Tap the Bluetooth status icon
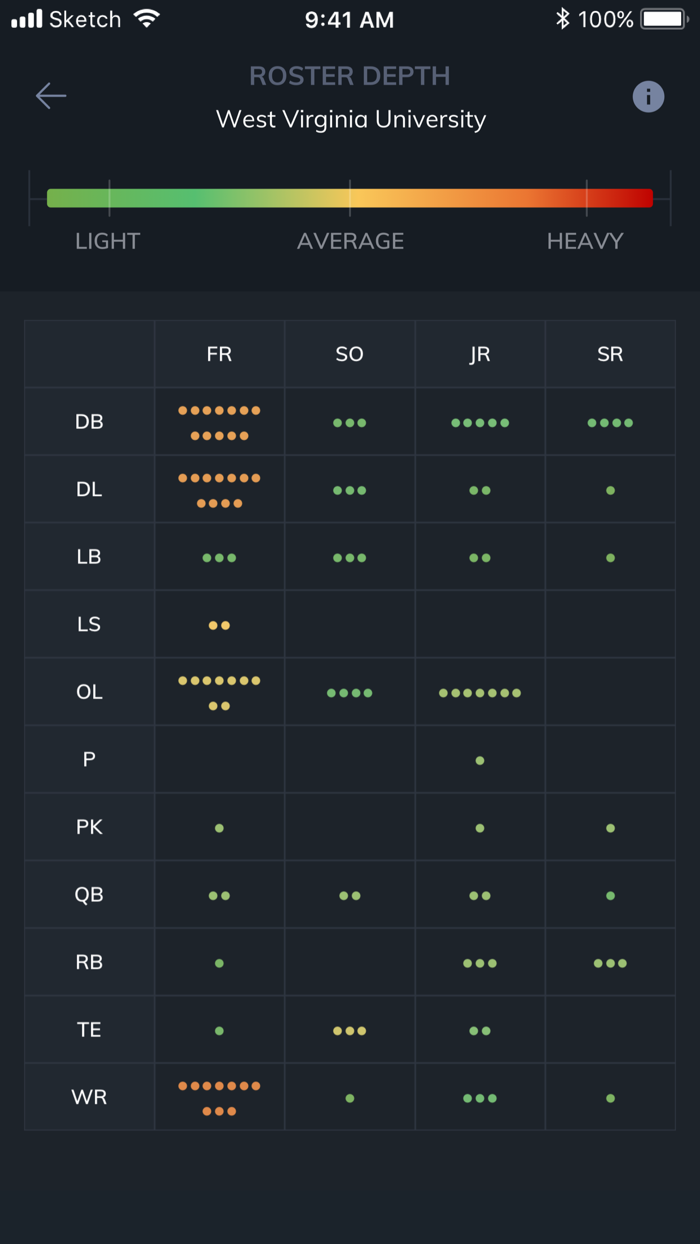 [563, 19]
